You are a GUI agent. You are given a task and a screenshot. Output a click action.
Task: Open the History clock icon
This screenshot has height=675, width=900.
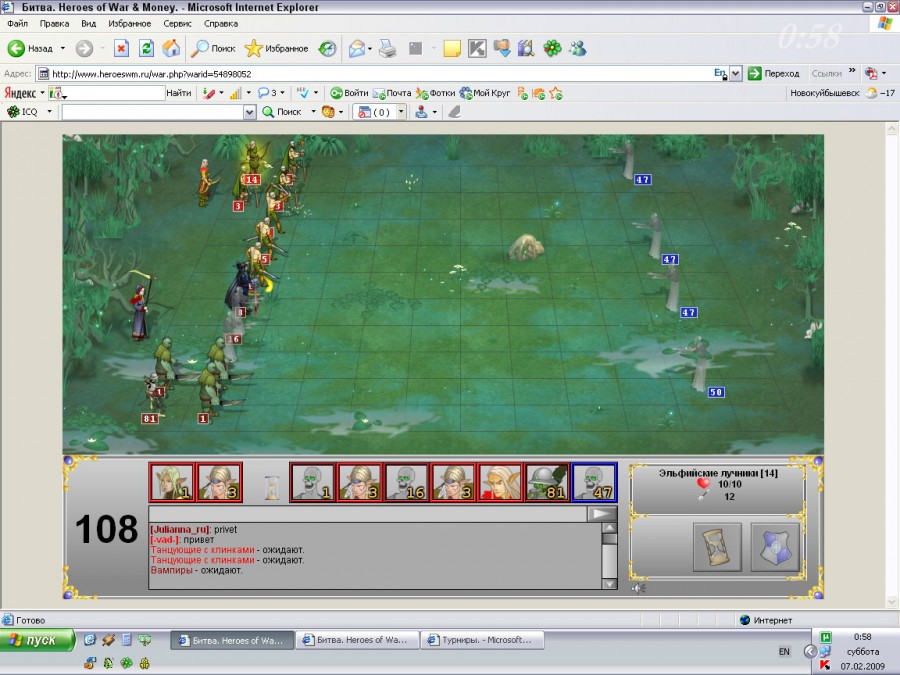coord(328,49)
